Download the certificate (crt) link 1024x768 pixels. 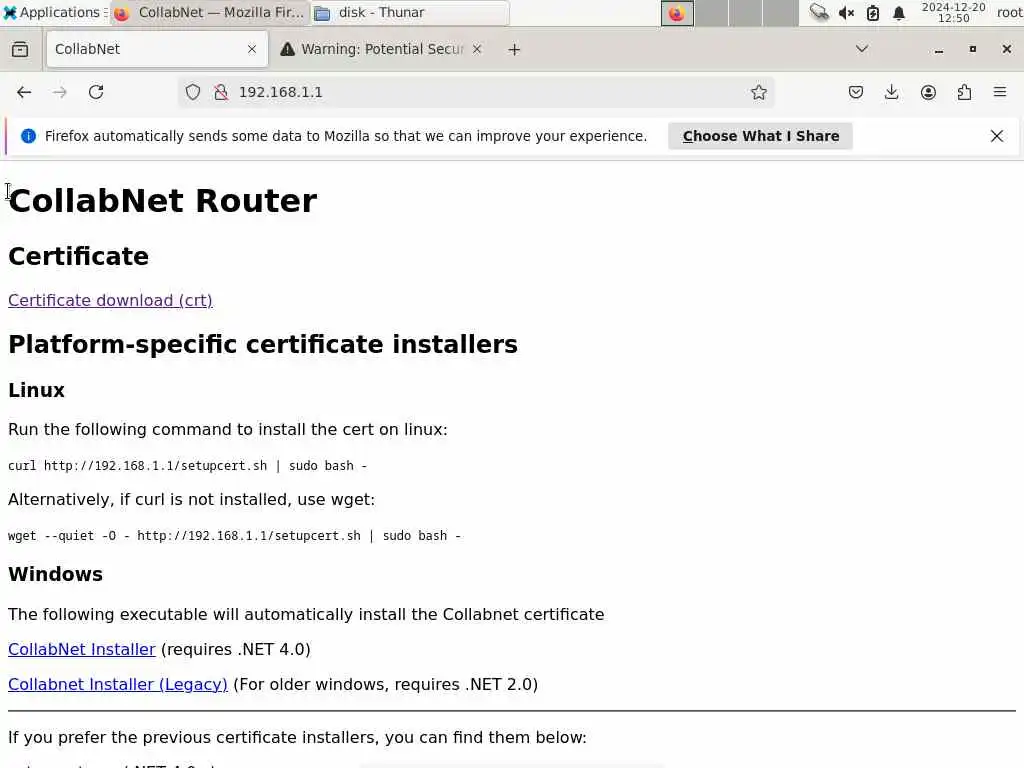point(110,300)
